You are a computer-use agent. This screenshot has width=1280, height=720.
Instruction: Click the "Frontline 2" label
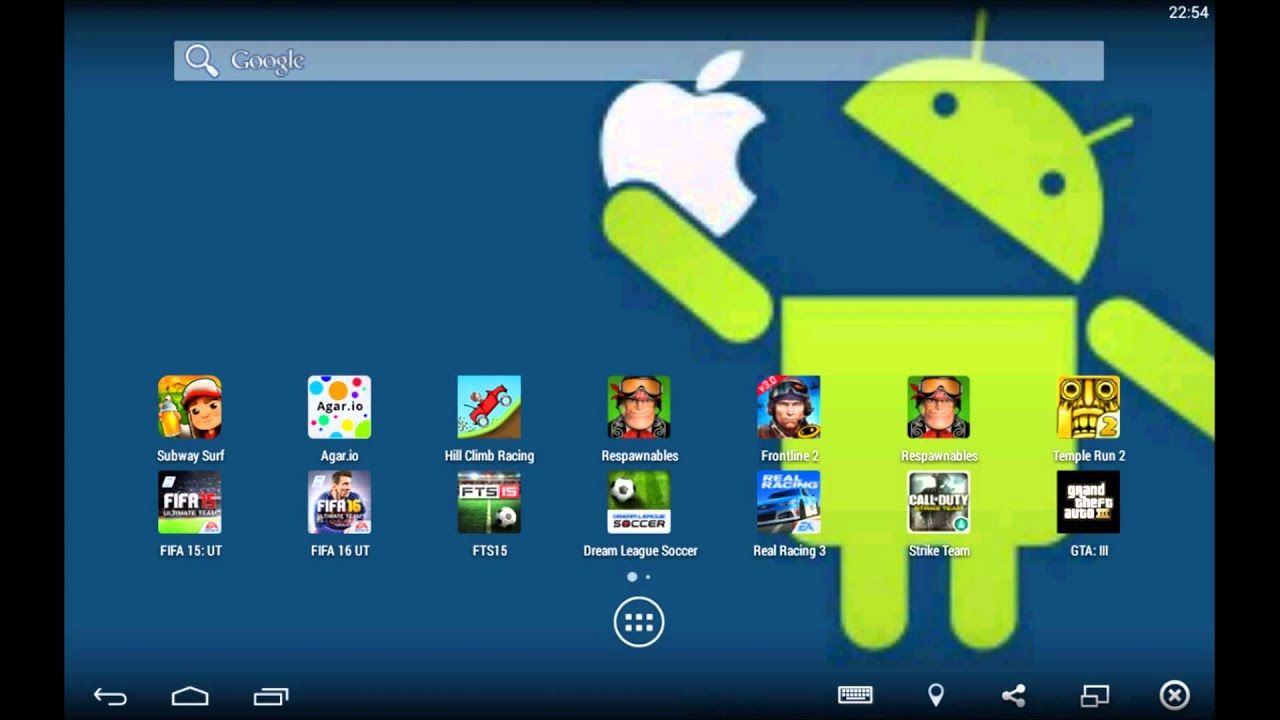pos(790,456)
